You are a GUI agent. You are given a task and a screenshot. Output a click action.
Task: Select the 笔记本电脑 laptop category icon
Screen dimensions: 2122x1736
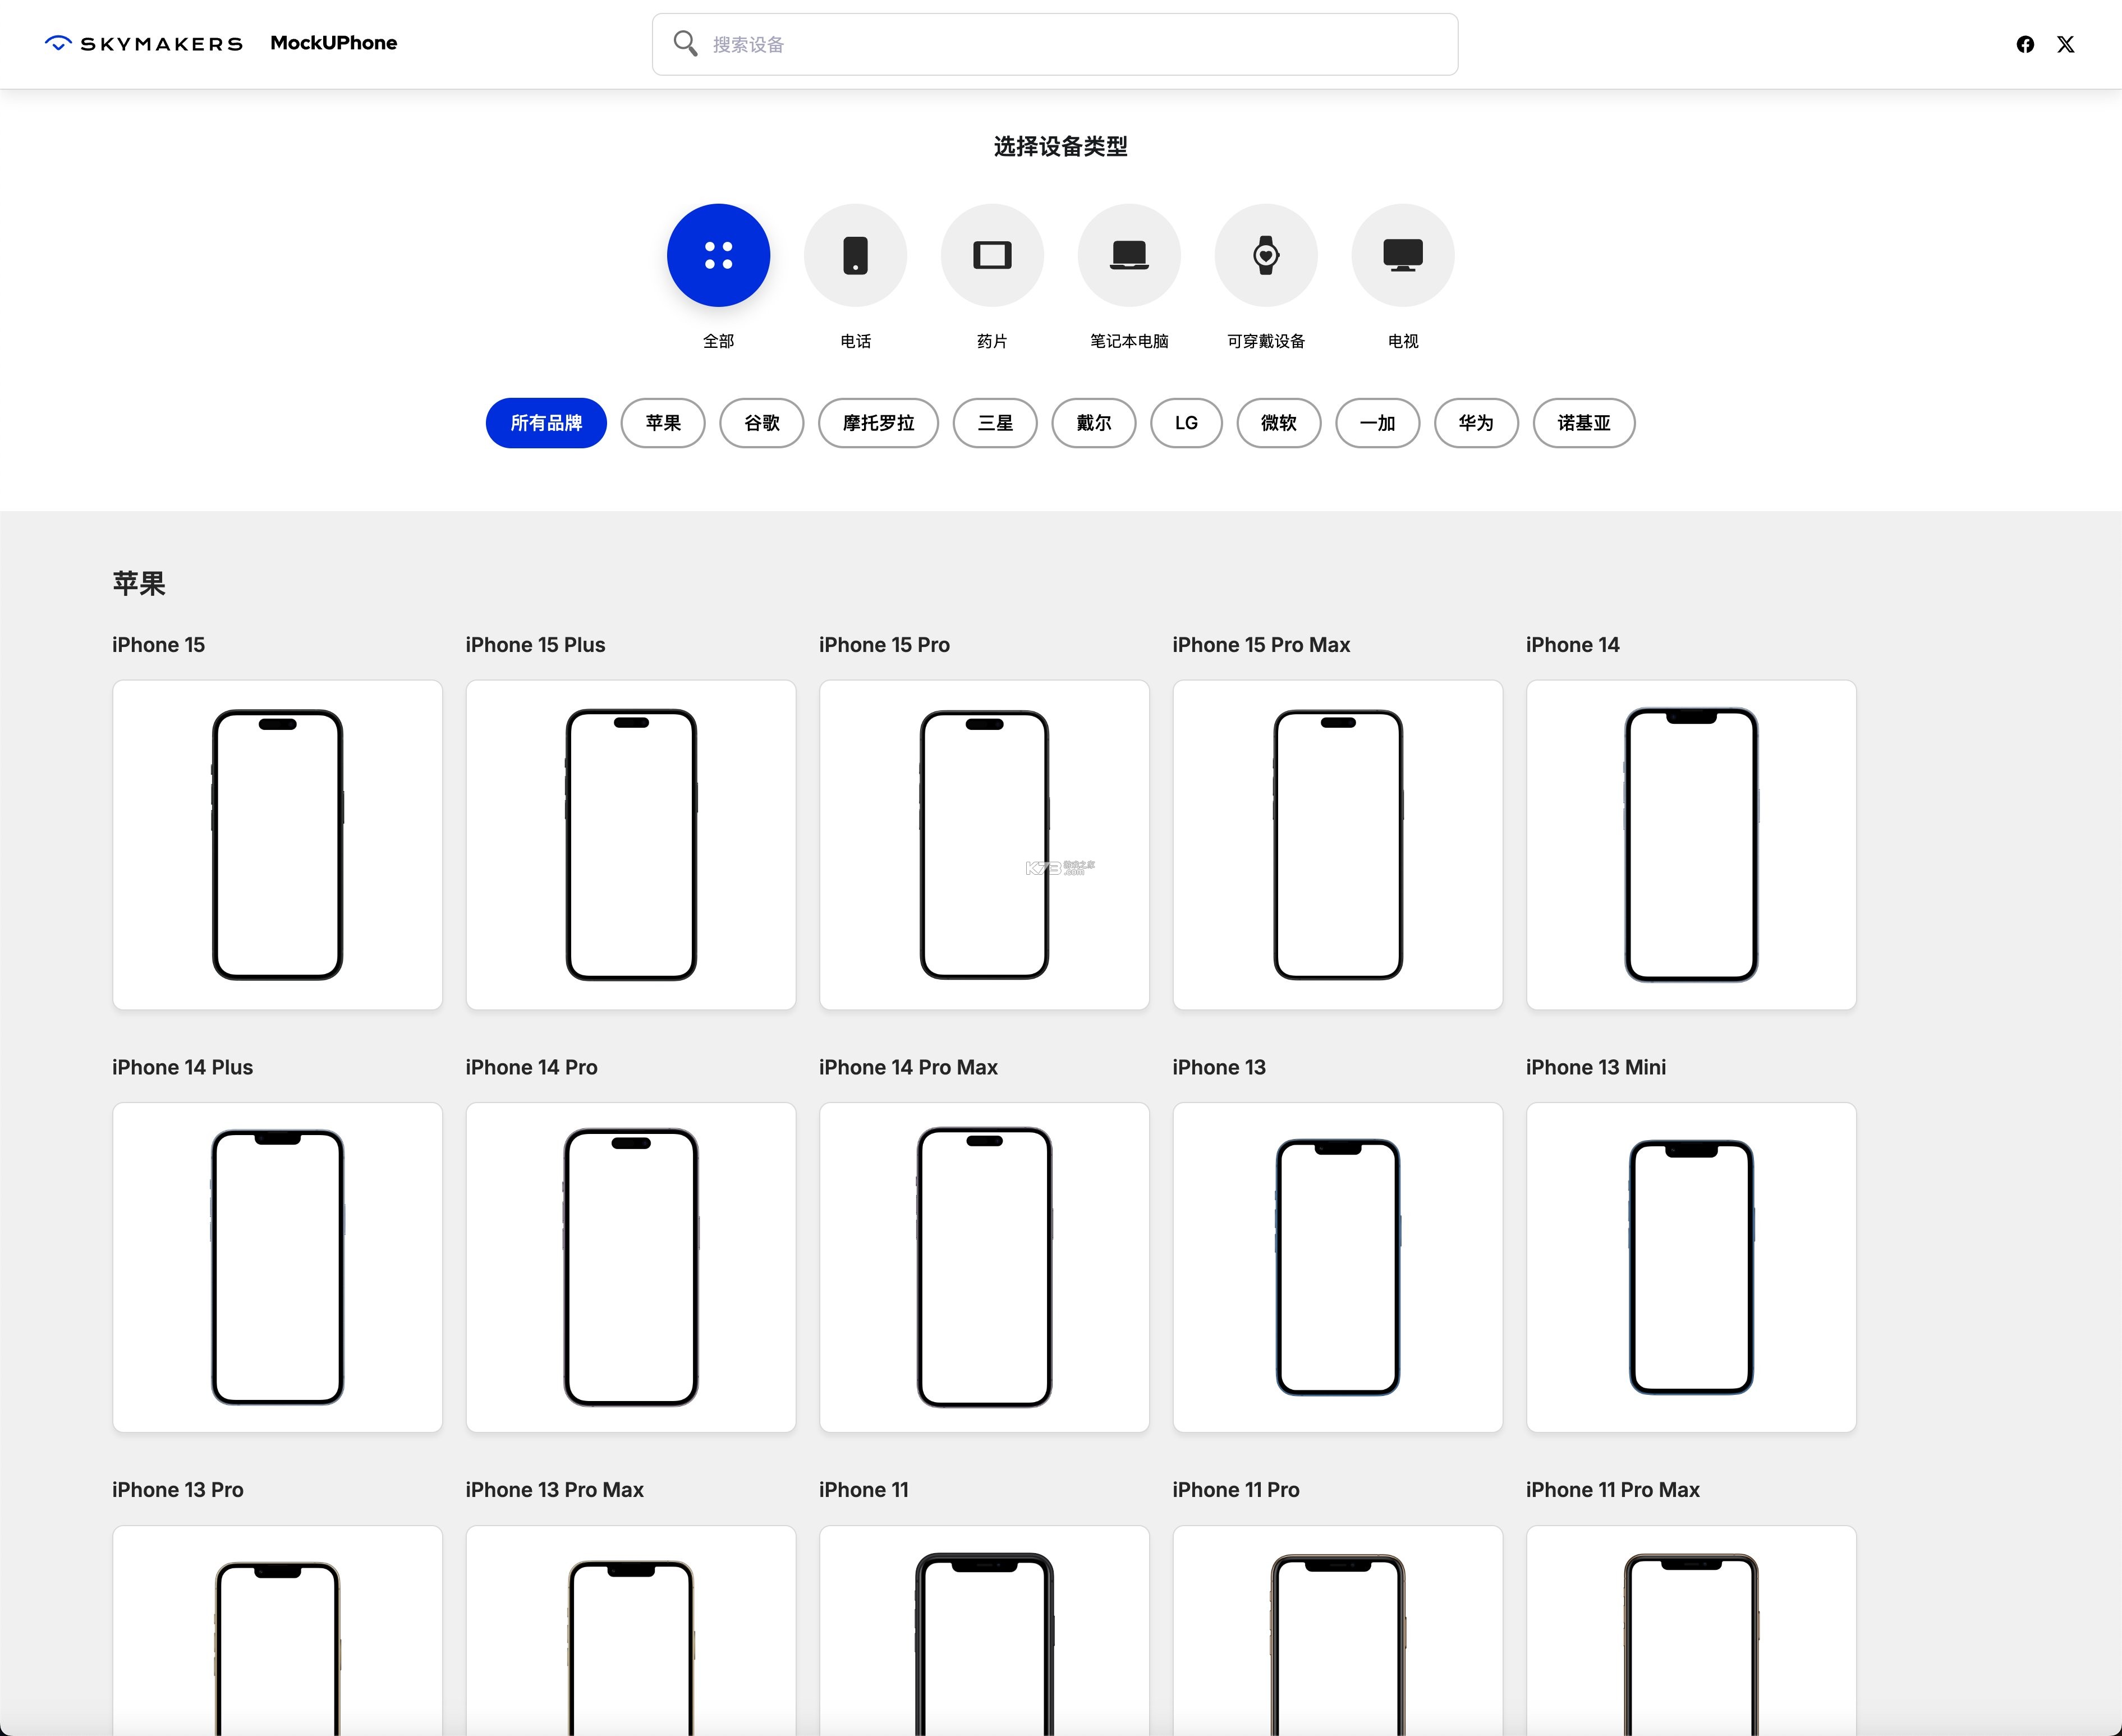click(x=1129, y=255)
